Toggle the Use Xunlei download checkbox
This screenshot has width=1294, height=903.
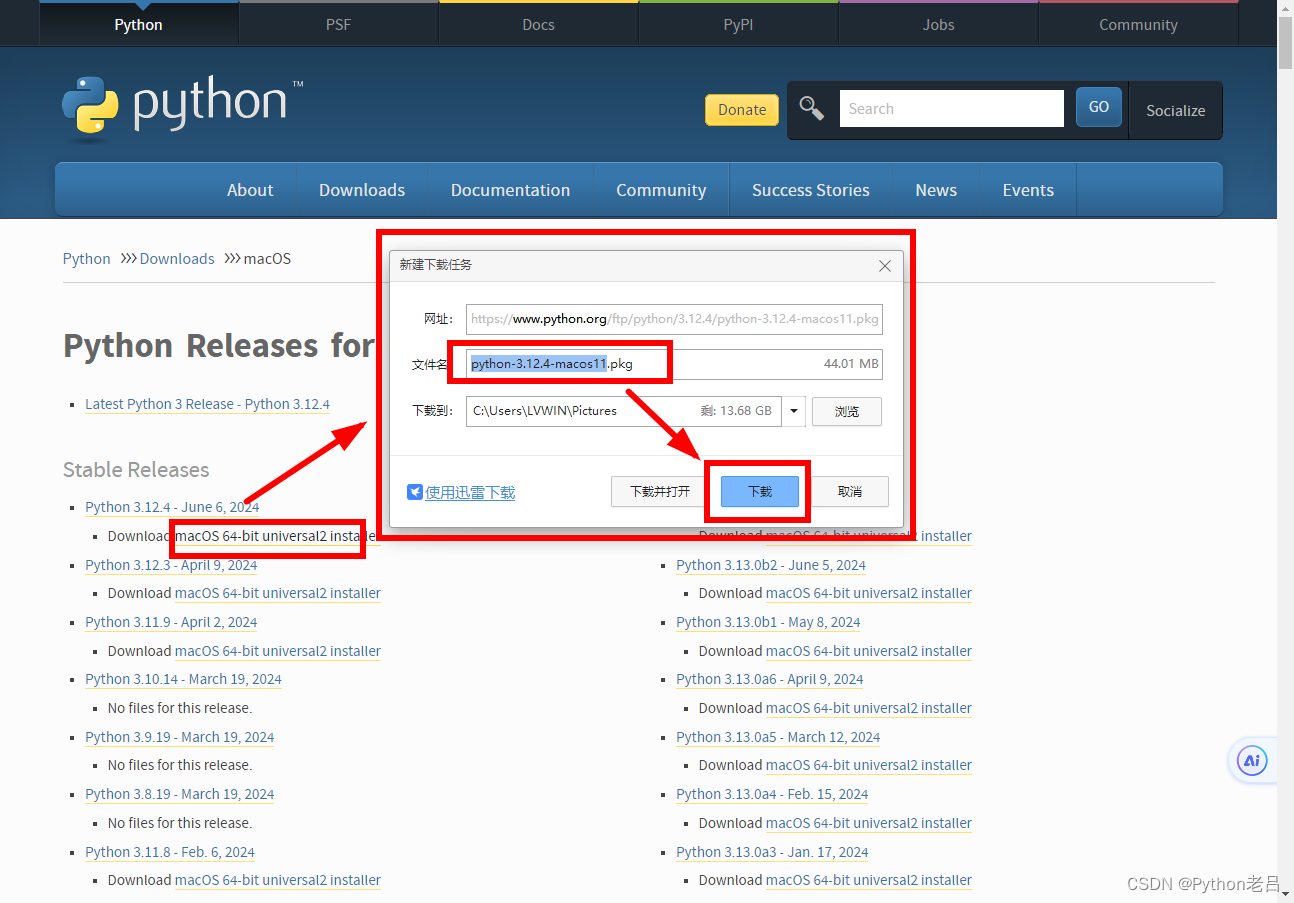tap(415, 492)
